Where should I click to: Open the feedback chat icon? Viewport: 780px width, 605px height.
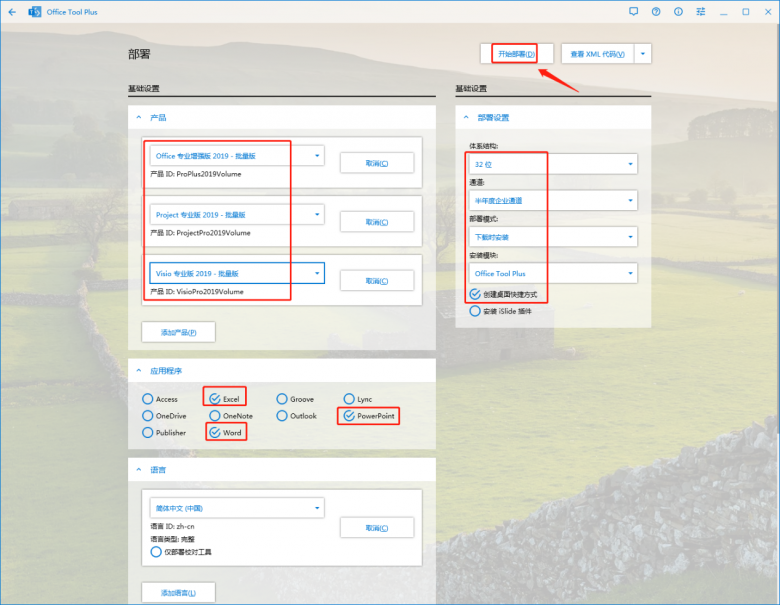click(x=633, y=11)
